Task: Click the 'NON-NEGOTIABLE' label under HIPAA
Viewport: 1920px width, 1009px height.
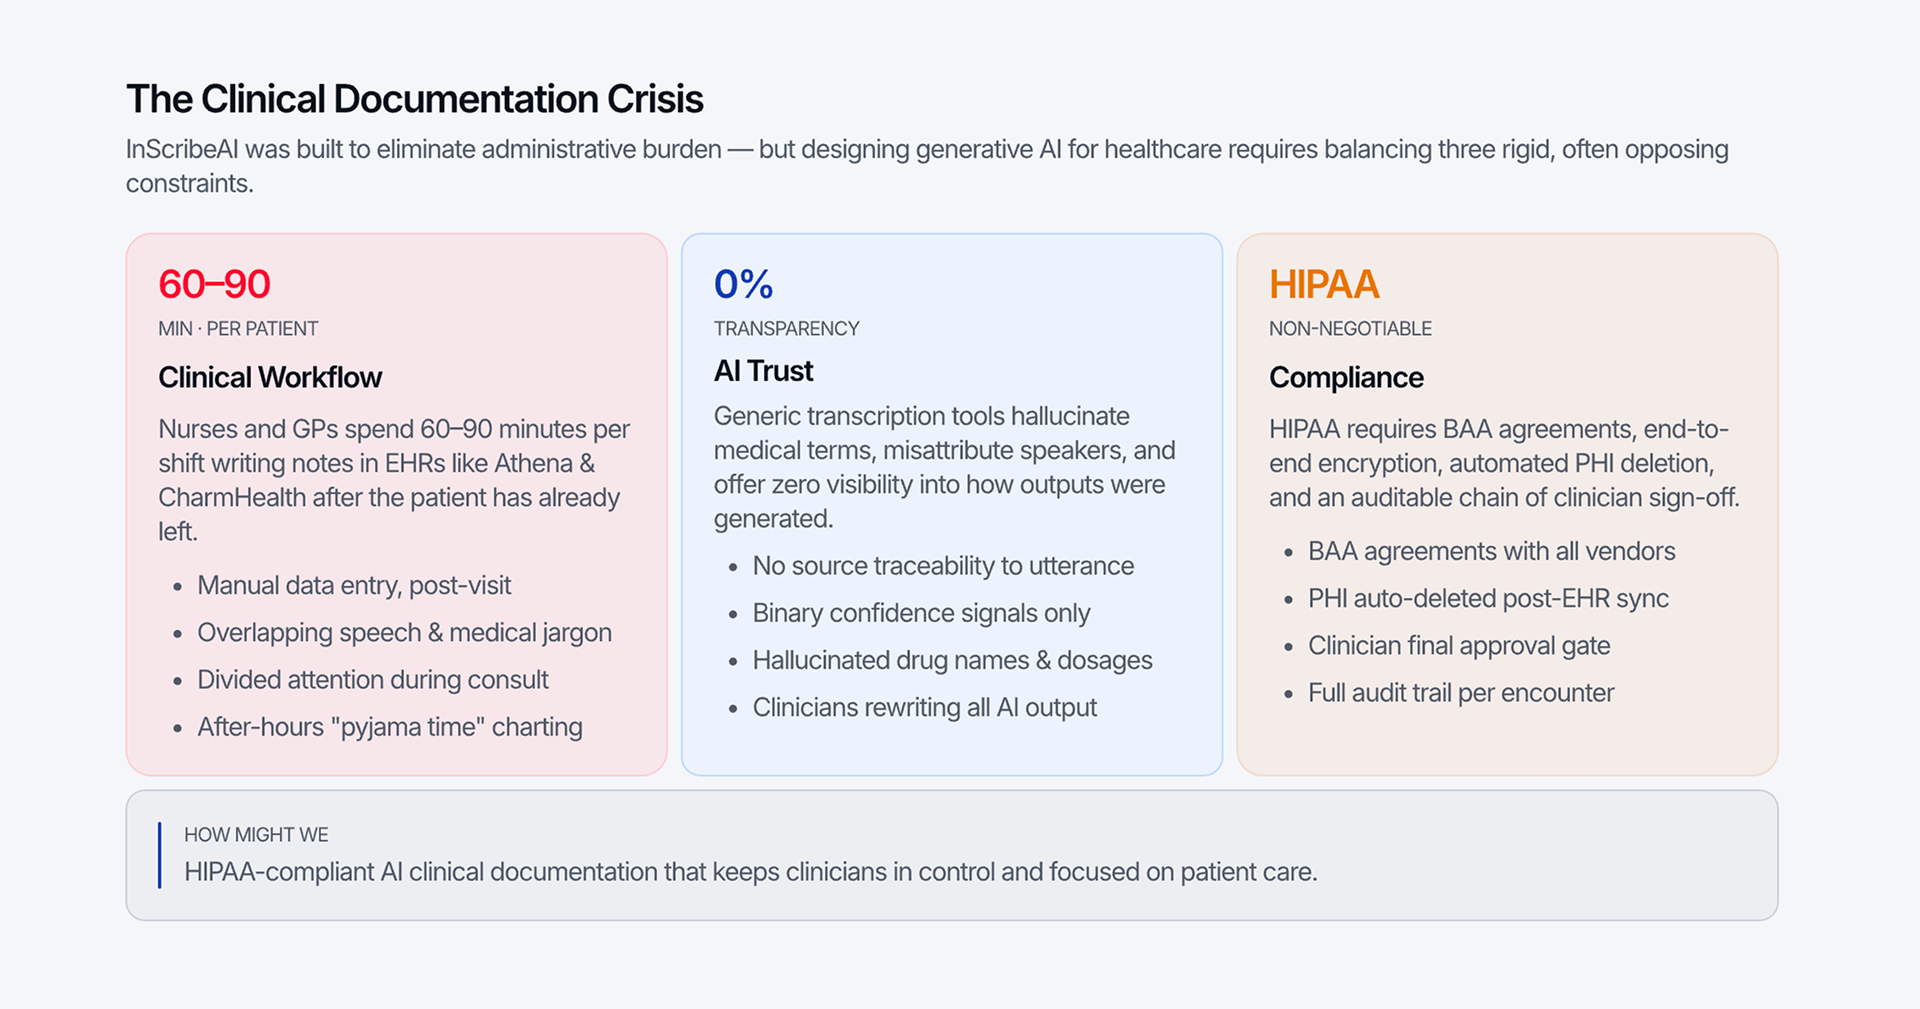Action: click(x=1350, y=328)
